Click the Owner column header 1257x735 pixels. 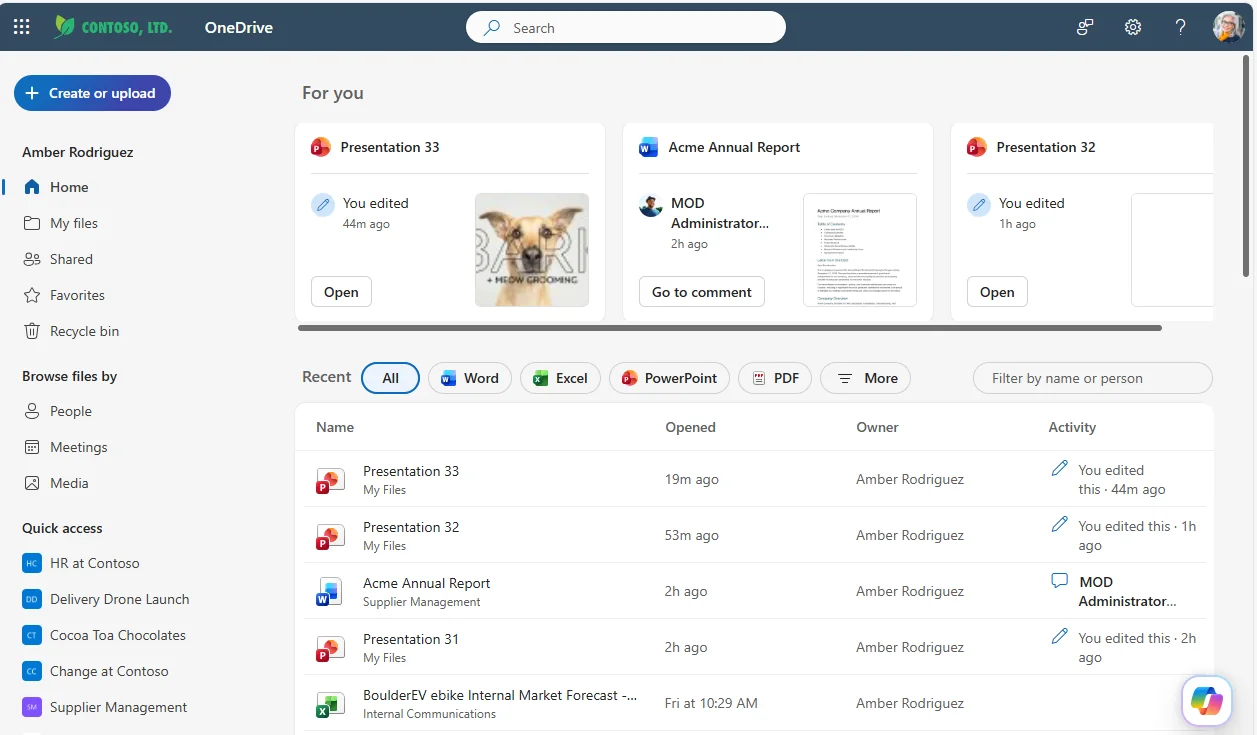877,427
